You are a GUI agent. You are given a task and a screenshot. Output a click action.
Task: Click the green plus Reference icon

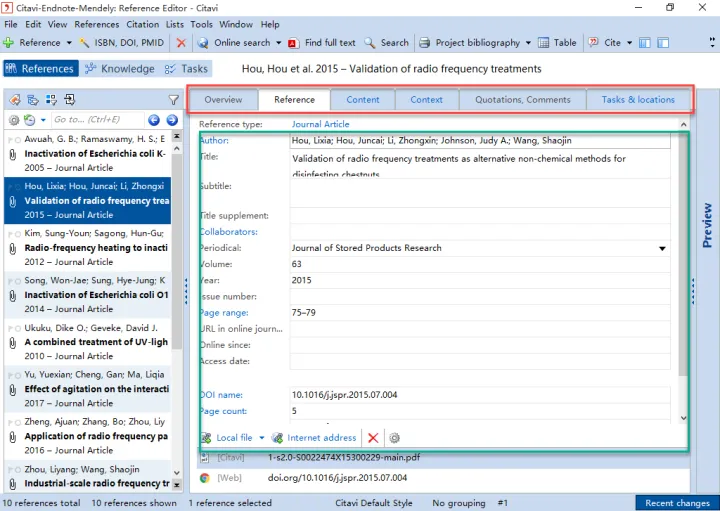[x=8, y=43]
